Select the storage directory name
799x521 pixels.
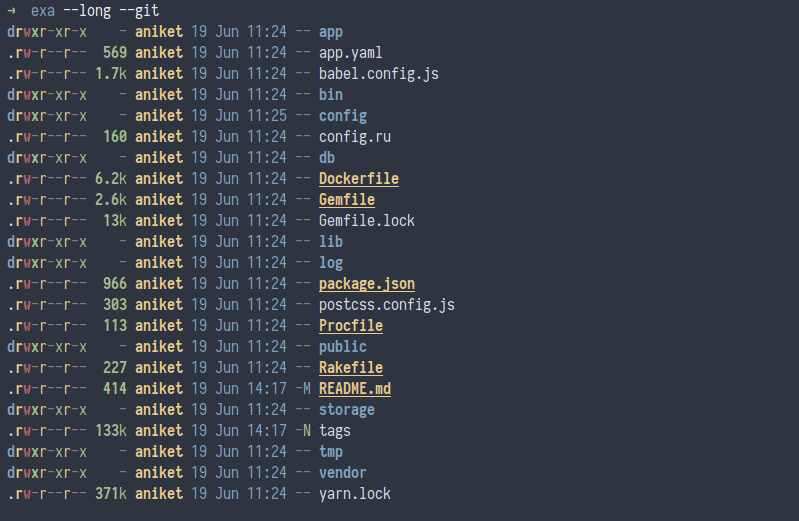[346, 410]
